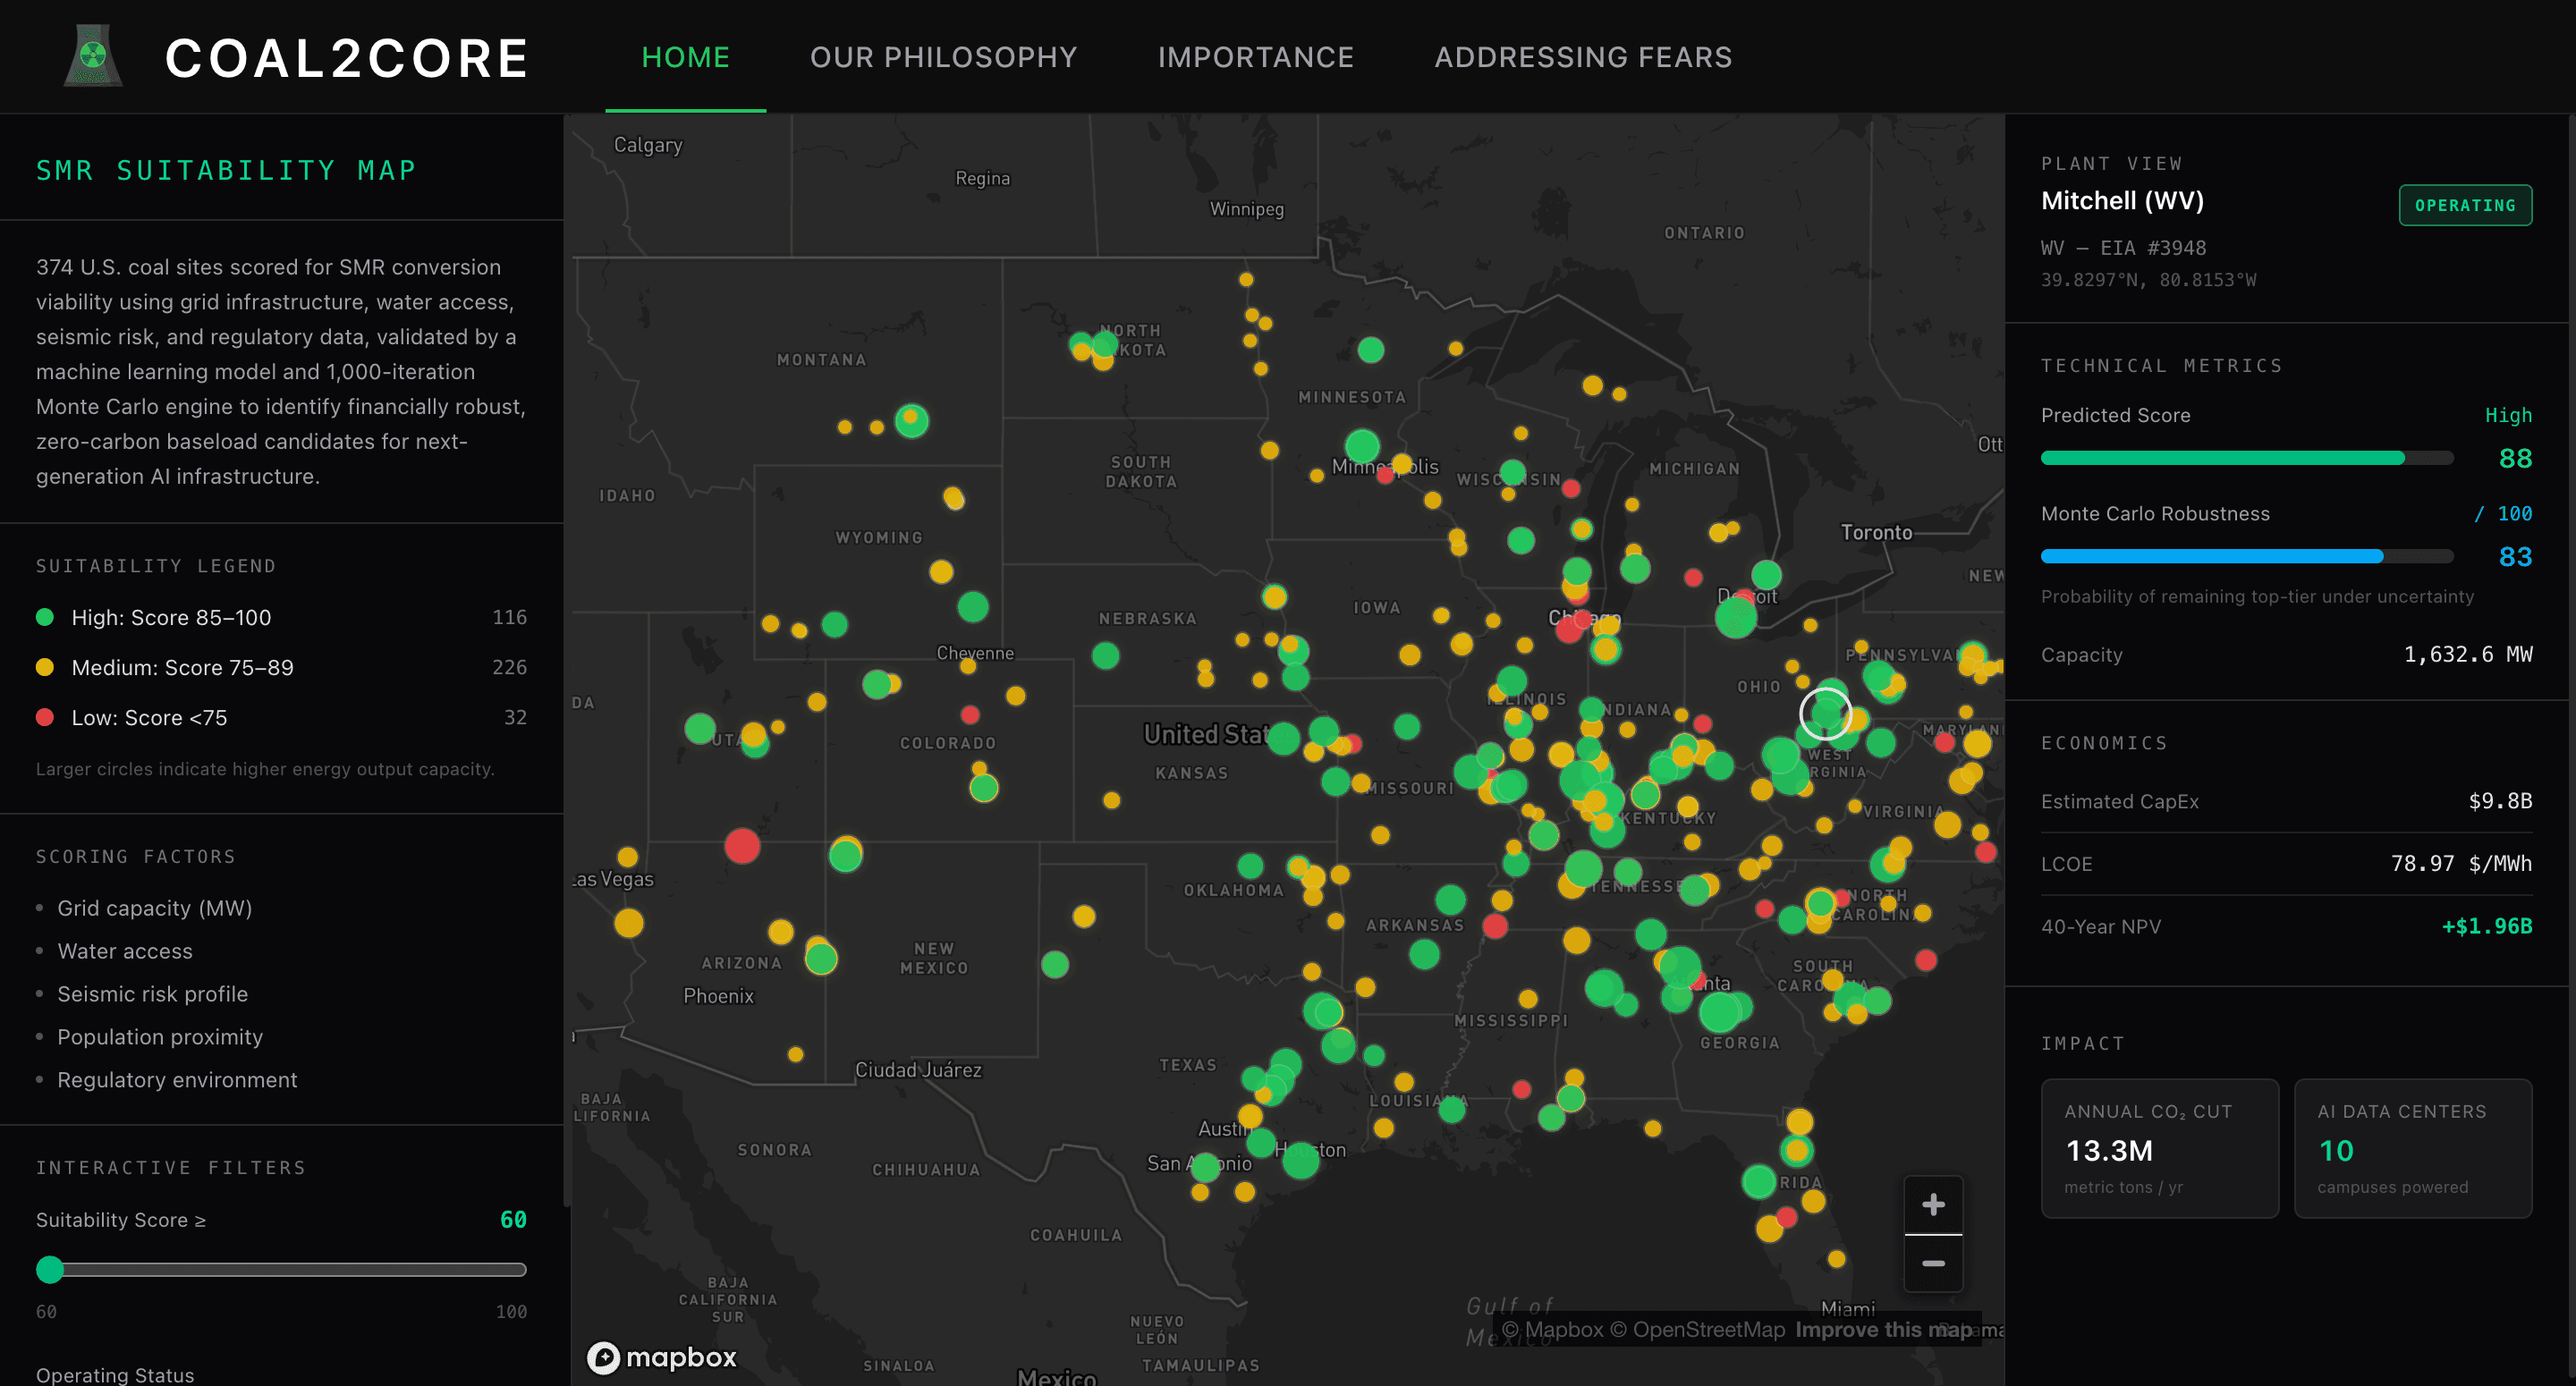Open the Addressing Fears page
This screenshot has width=2576, height=1386.
point(1582,57)
